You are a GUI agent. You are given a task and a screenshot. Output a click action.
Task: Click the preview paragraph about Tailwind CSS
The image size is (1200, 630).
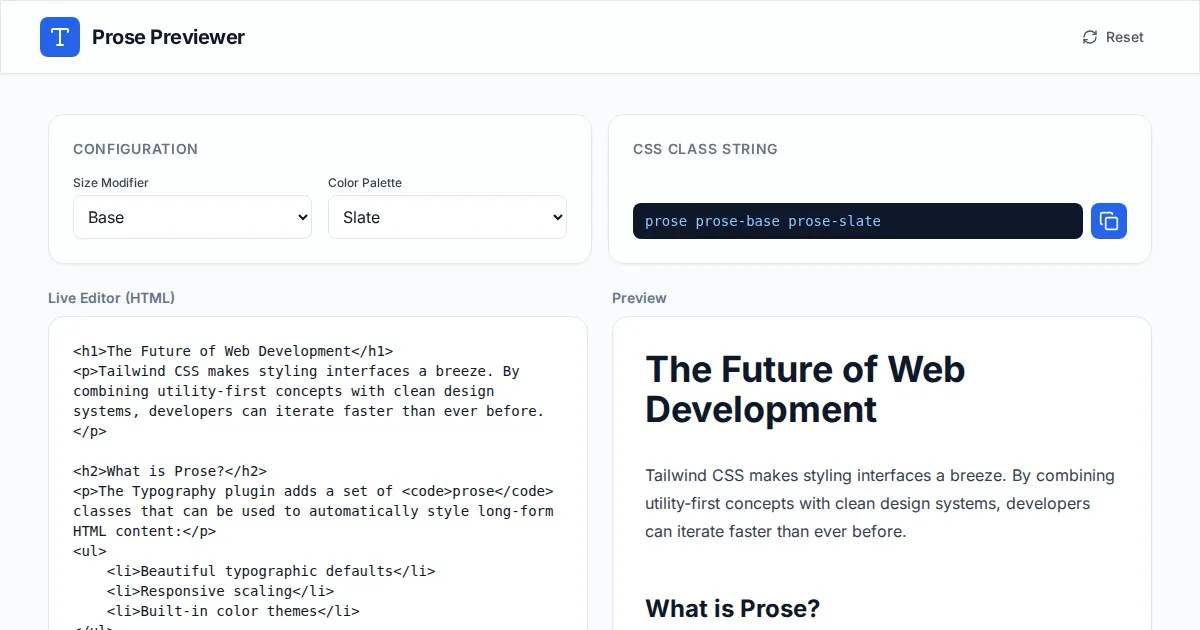(880, 503)
